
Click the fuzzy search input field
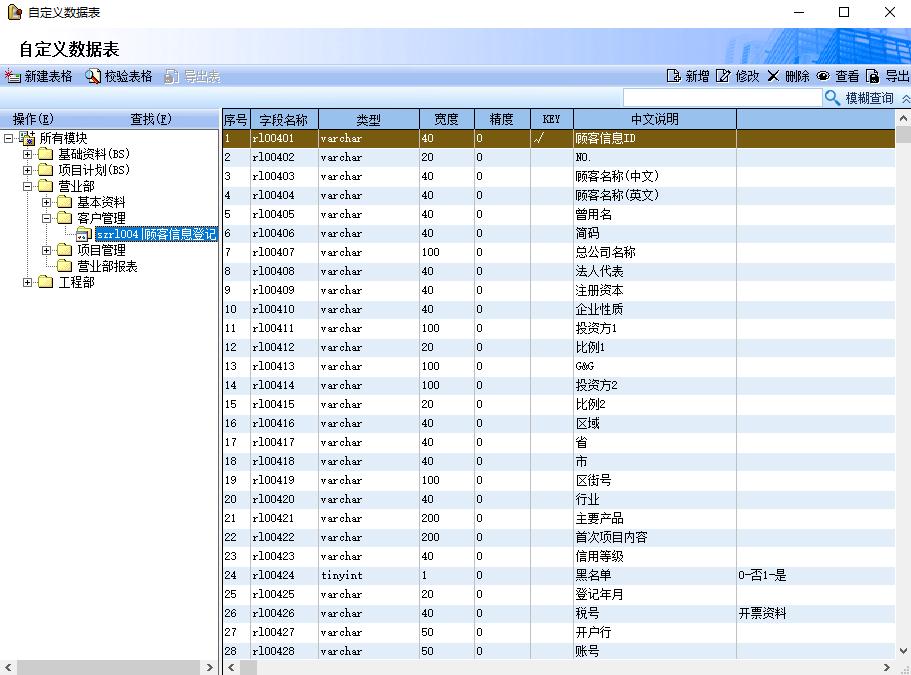(721, 98)
